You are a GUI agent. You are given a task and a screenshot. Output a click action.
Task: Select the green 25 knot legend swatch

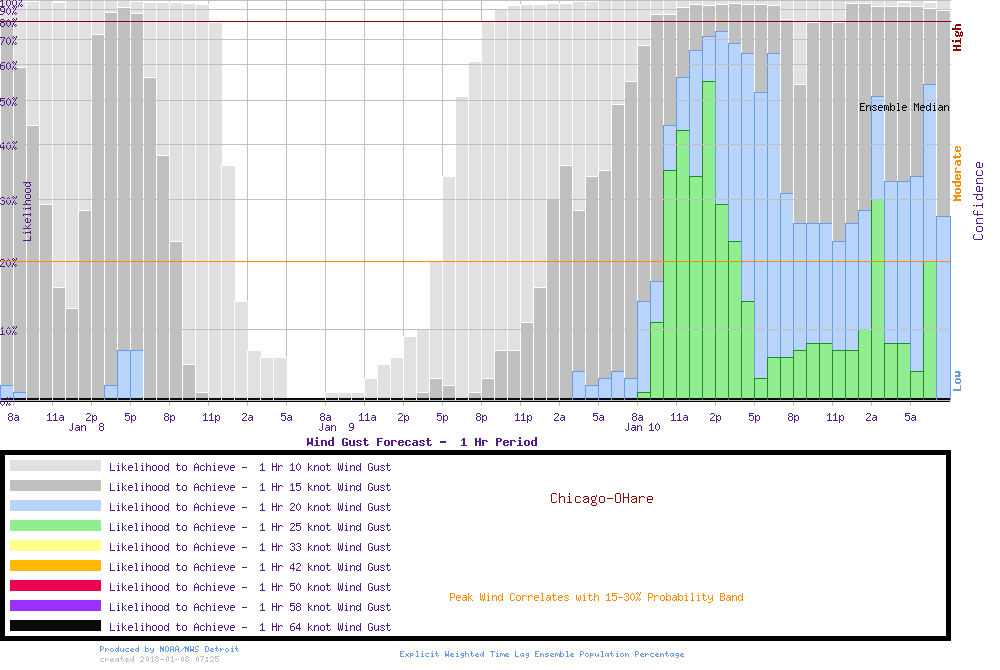(55, 526)
